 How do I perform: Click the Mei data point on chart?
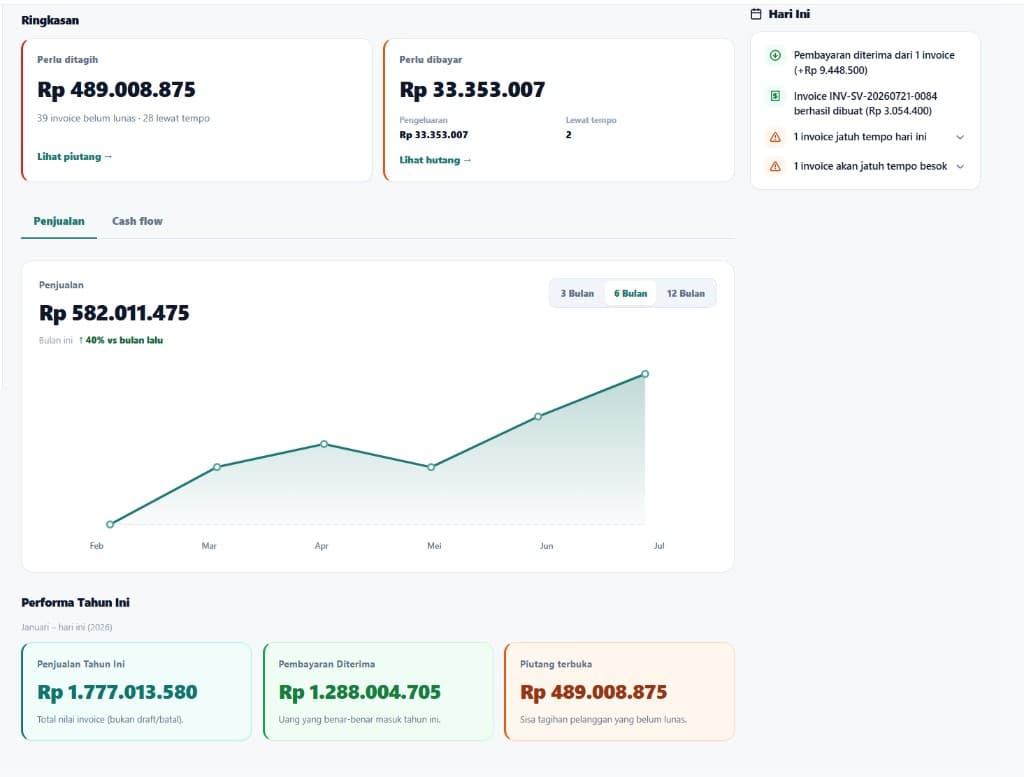tap(431, 468)
